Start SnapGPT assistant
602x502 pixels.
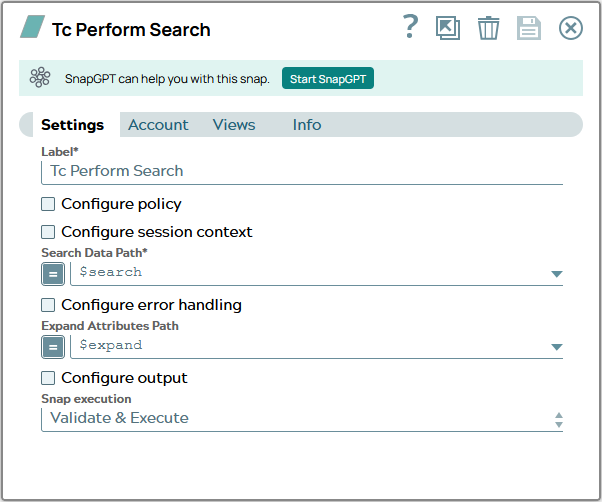[x=327, y=78]
